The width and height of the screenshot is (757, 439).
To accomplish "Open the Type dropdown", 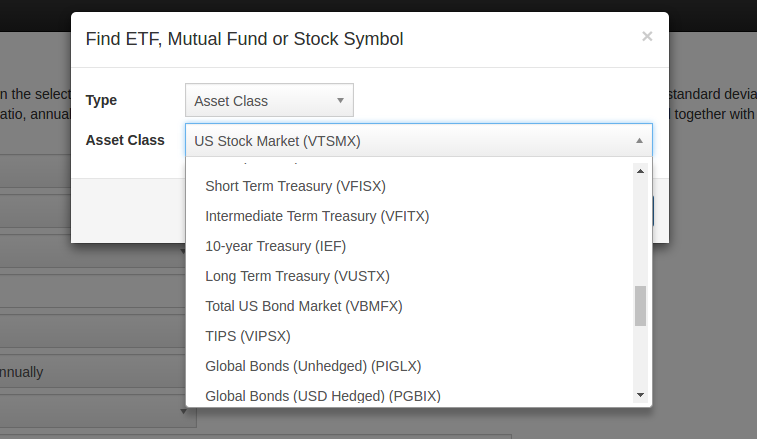I will (x=269, y=100).
